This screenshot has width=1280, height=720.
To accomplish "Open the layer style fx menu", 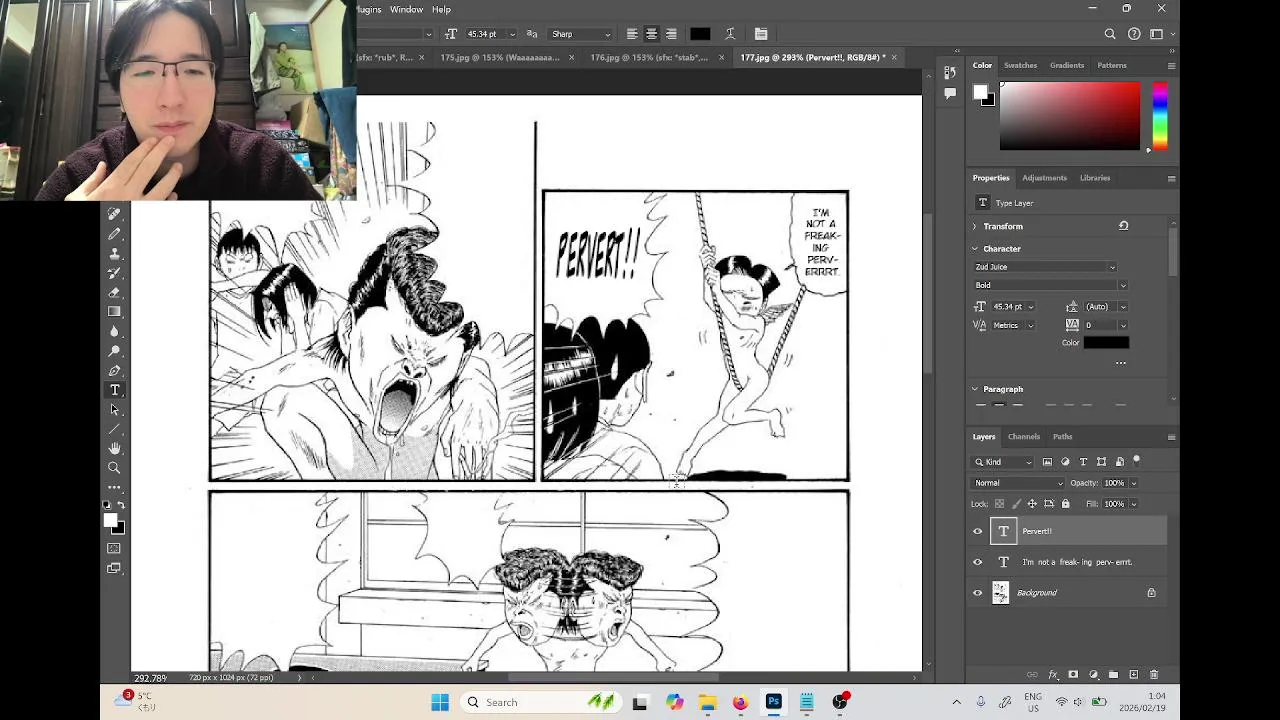I will pyautogui.click(x=1053, y=675).
